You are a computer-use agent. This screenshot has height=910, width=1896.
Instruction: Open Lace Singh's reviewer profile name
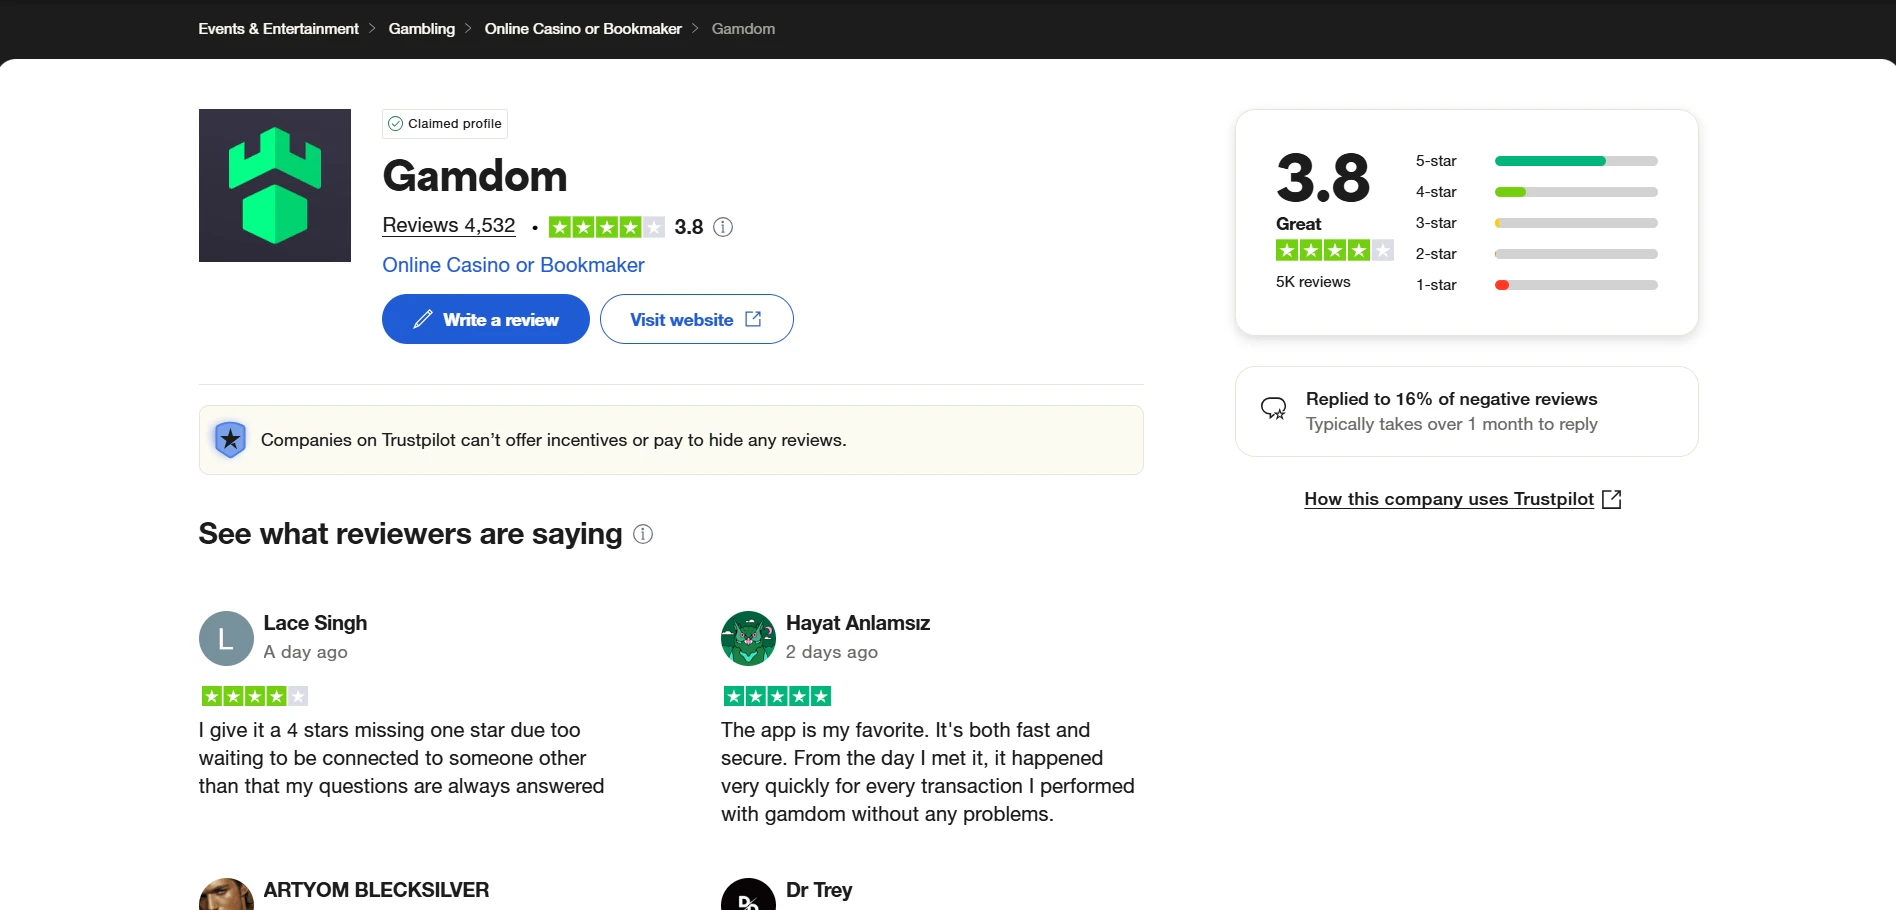[315, 623]
